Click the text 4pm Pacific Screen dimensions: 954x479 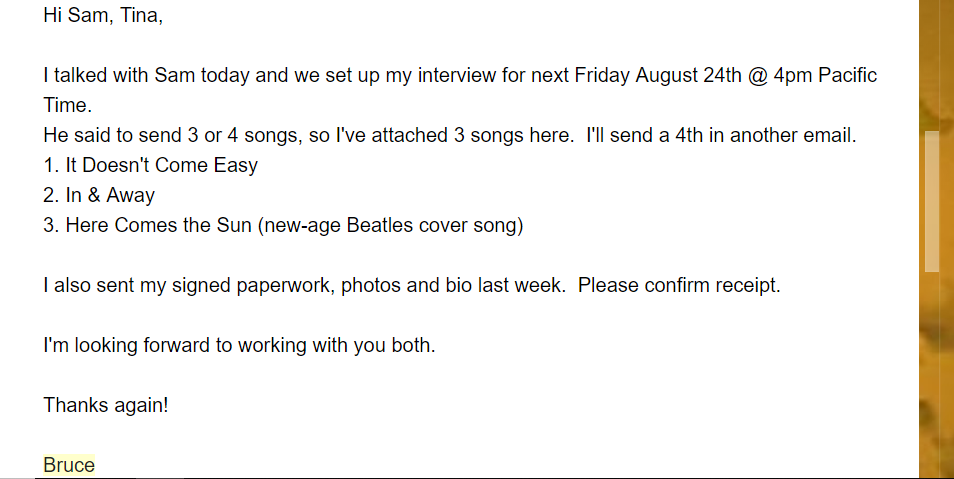point(825,75)
